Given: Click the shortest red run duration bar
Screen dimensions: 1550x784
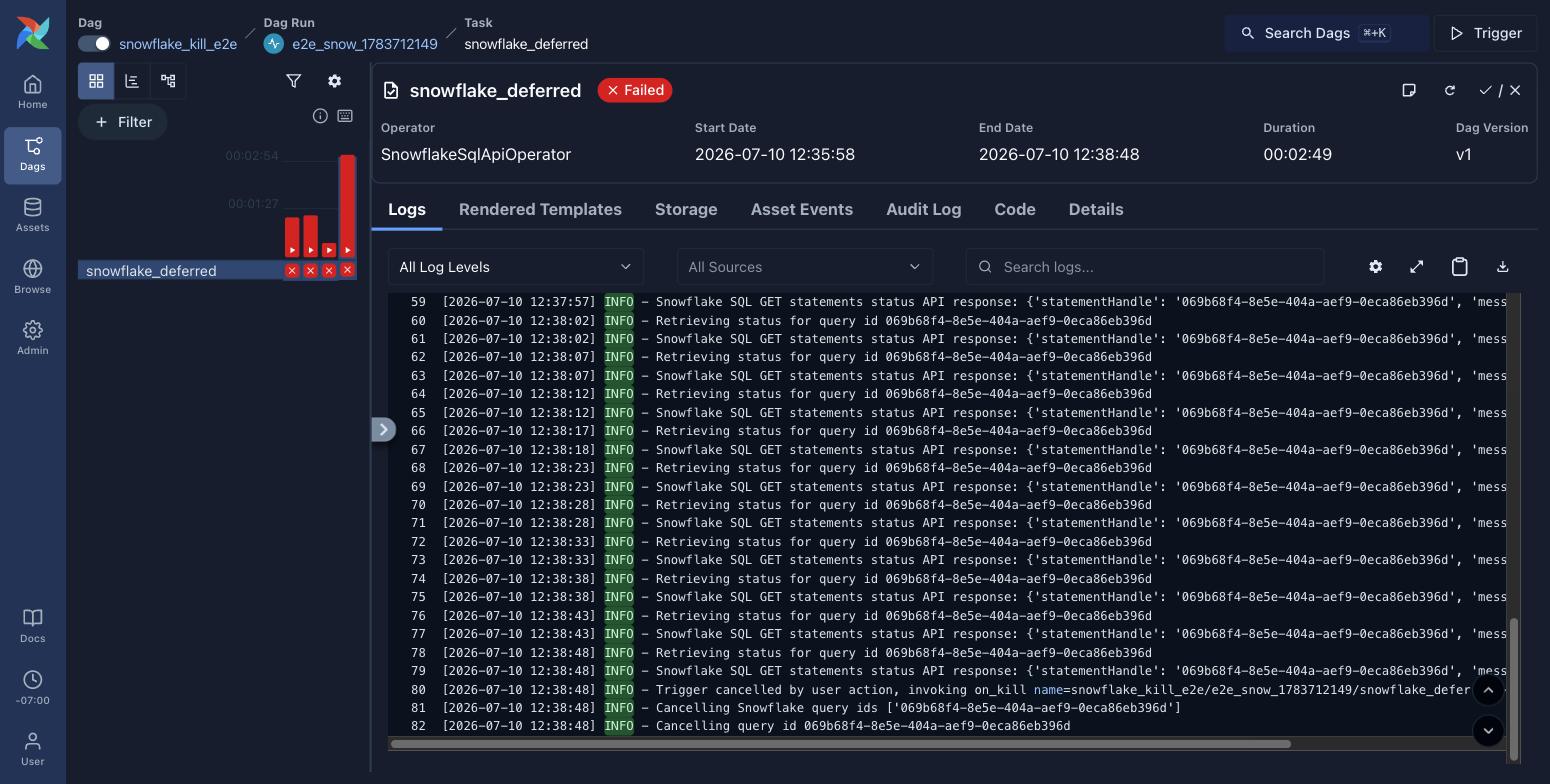Looking at the screenshot, I should [x=329, y=250].
